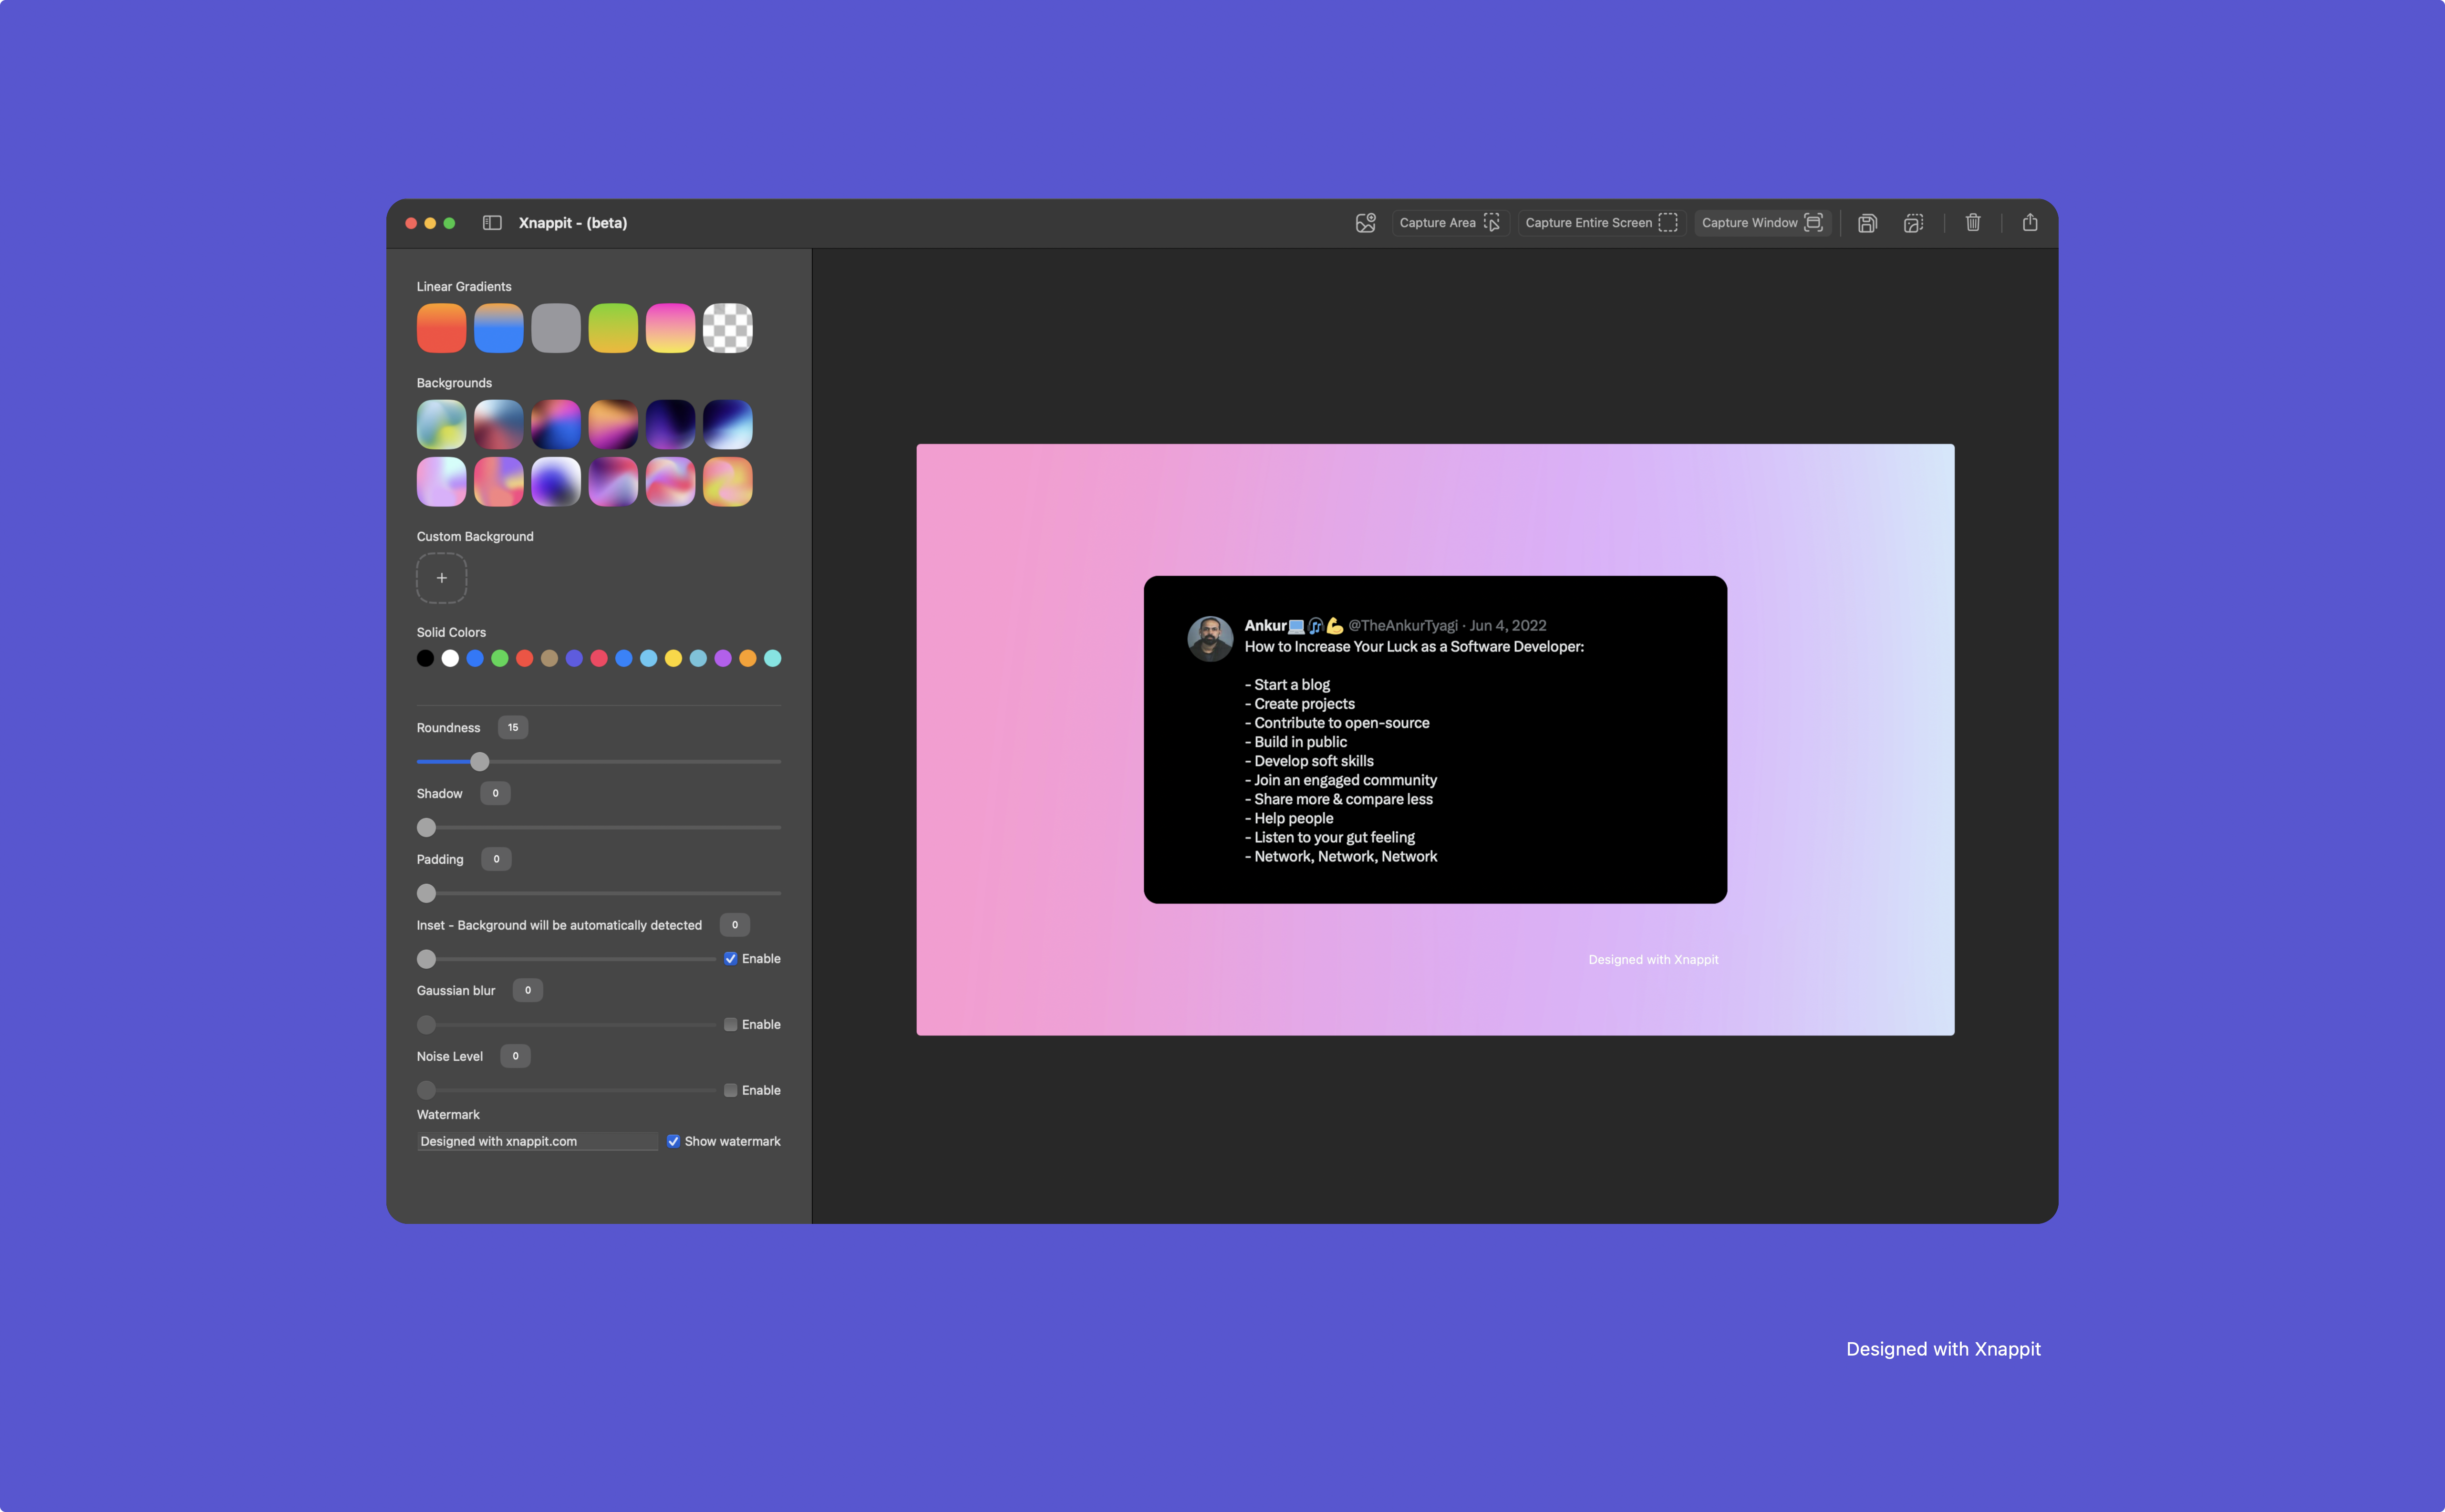Screen dimensions: 2445x1512
Task: Click the Capture Window button
Action: [x=1761, y=223]
